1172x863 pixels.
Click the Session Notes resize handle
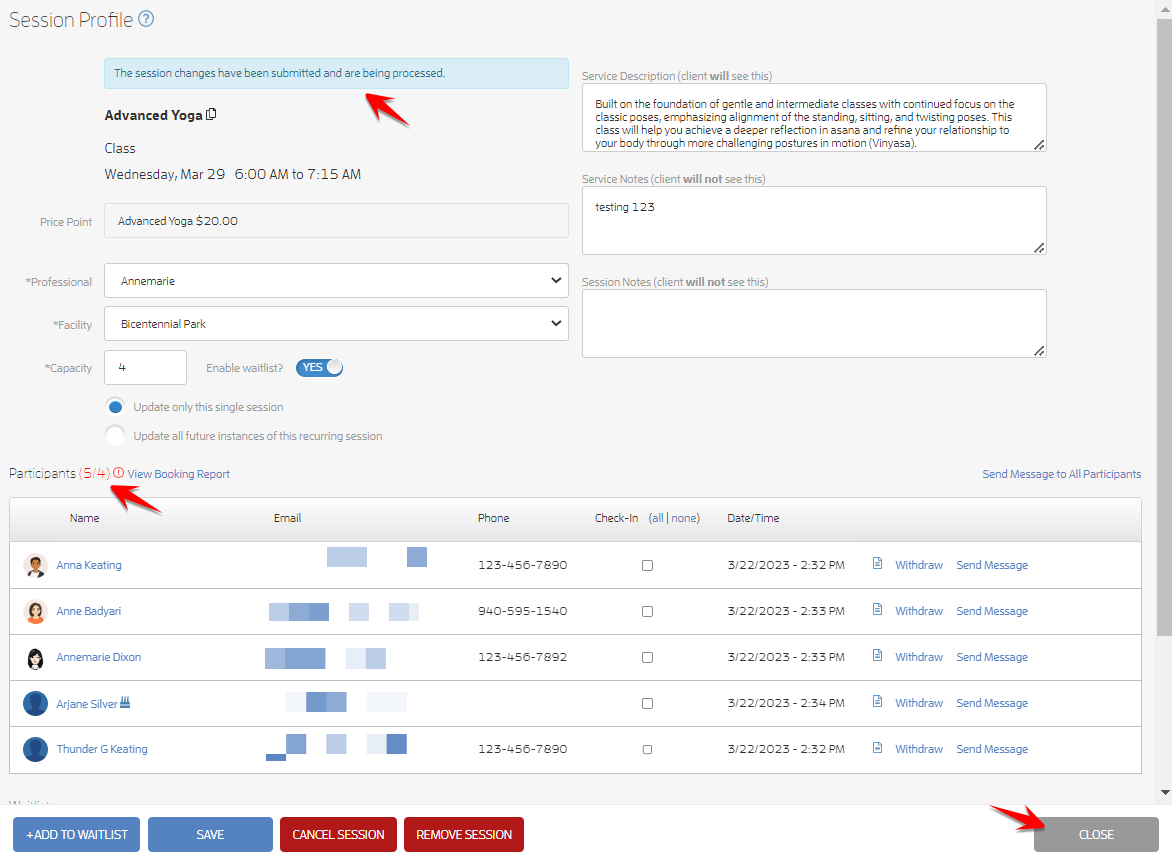1039,351
